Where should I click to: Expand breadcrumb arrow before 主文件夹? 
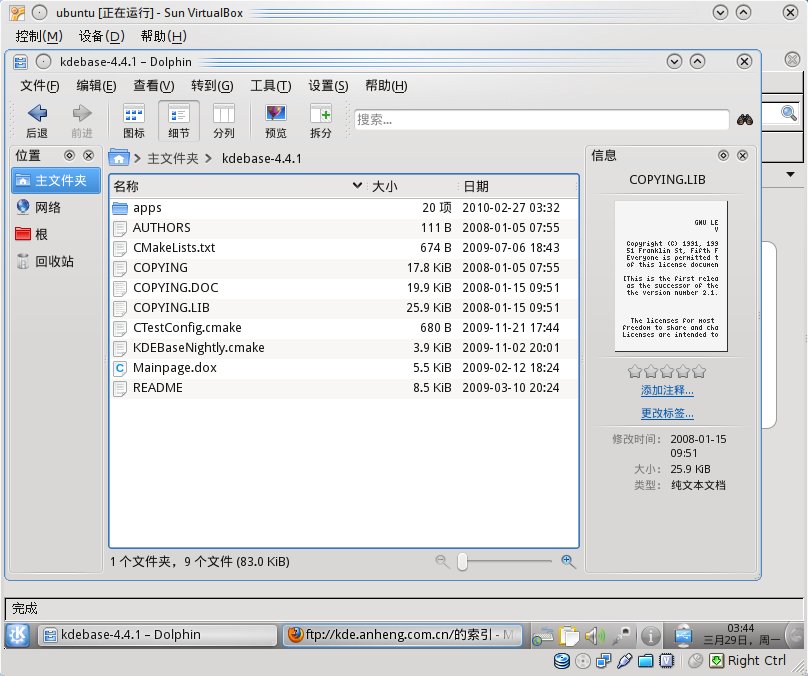137,158
